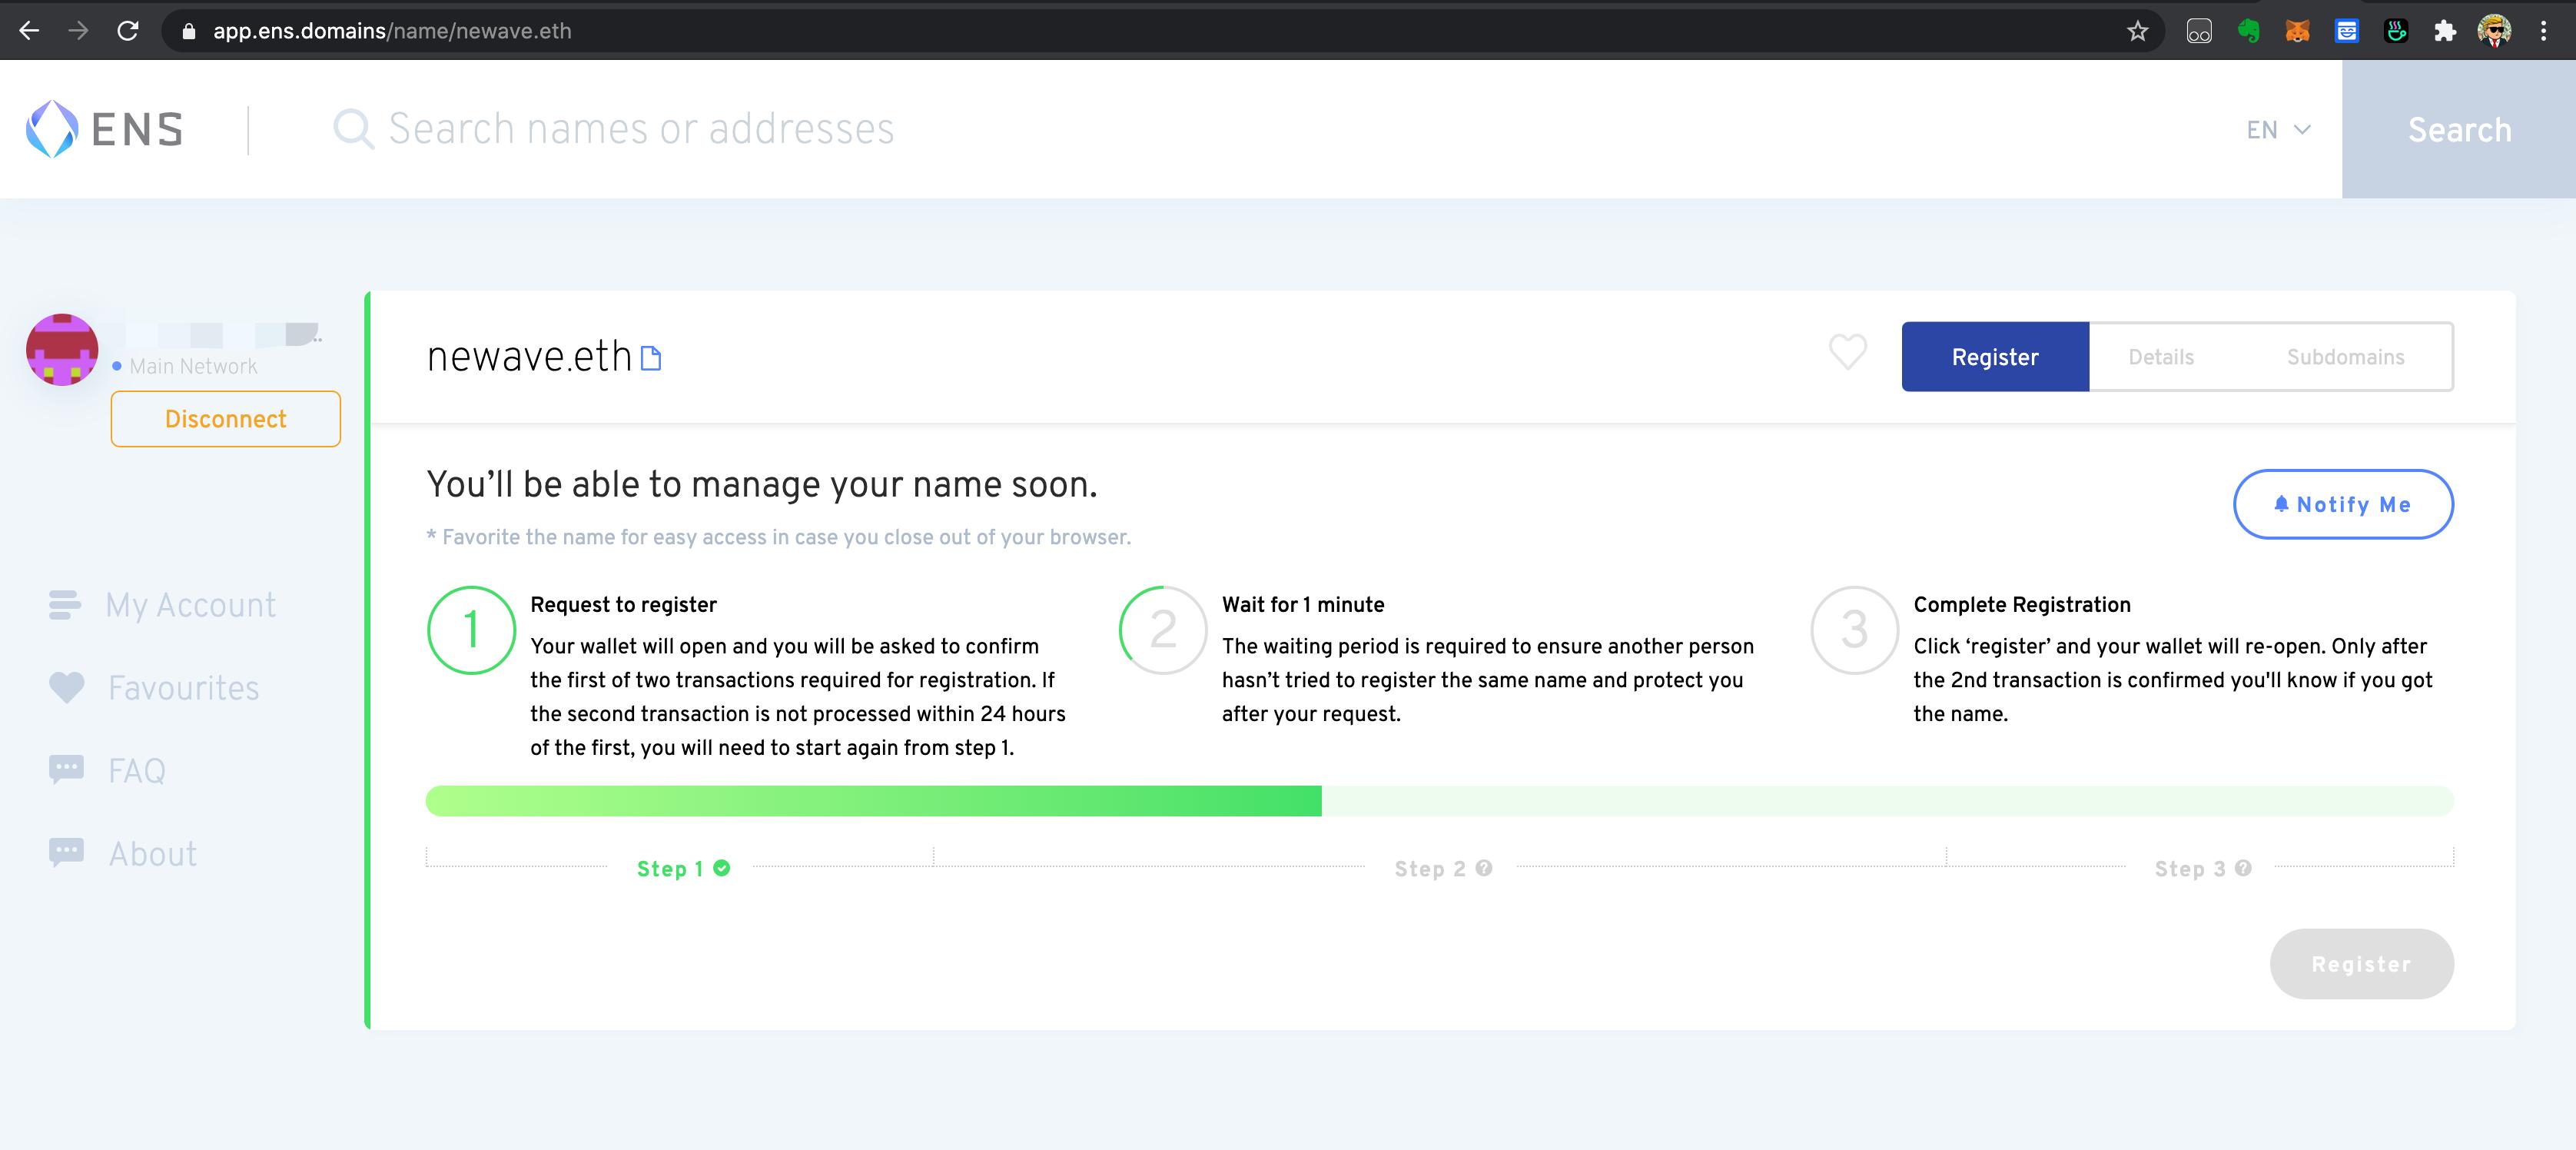
Task: Focus the Search names or addresses field
Action: 640,129
